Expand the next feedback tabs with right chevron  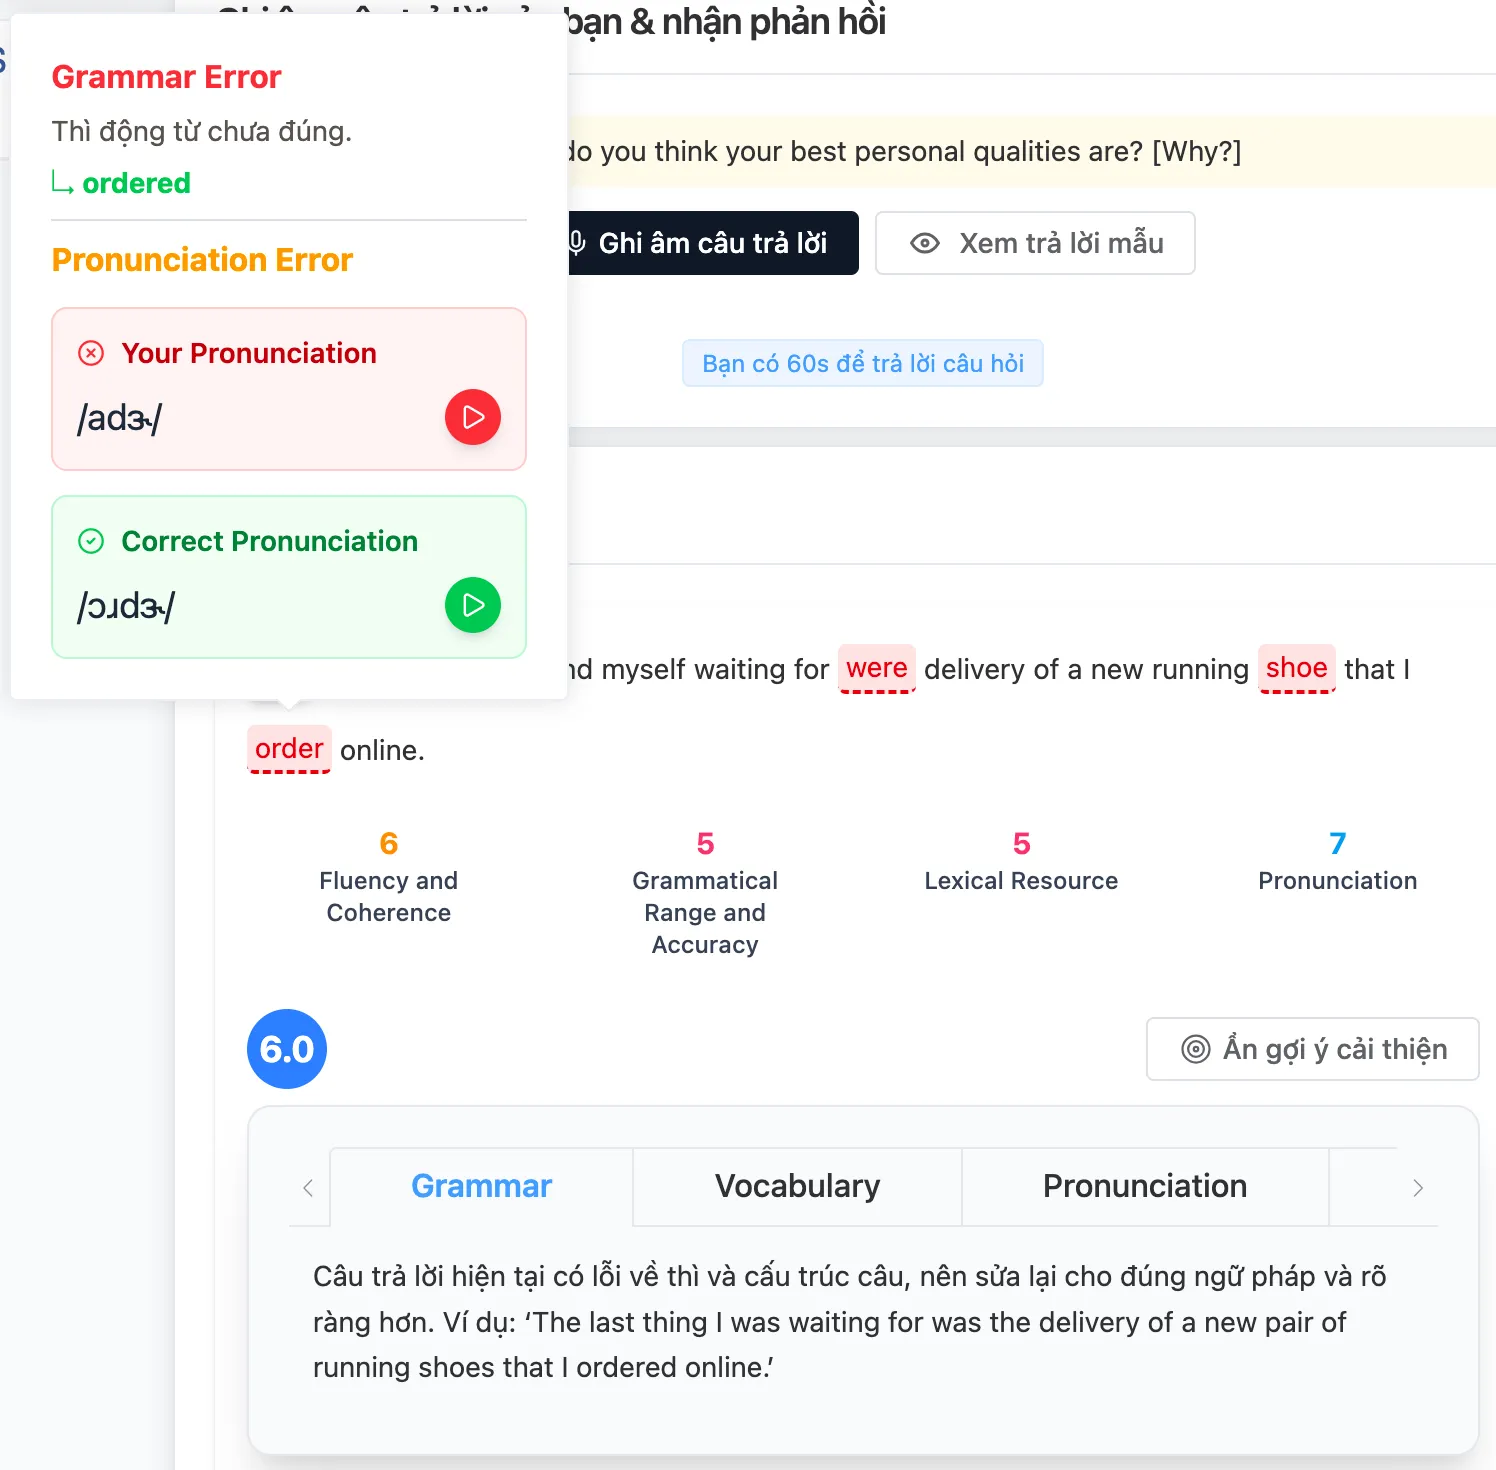click(1417, 1187)
